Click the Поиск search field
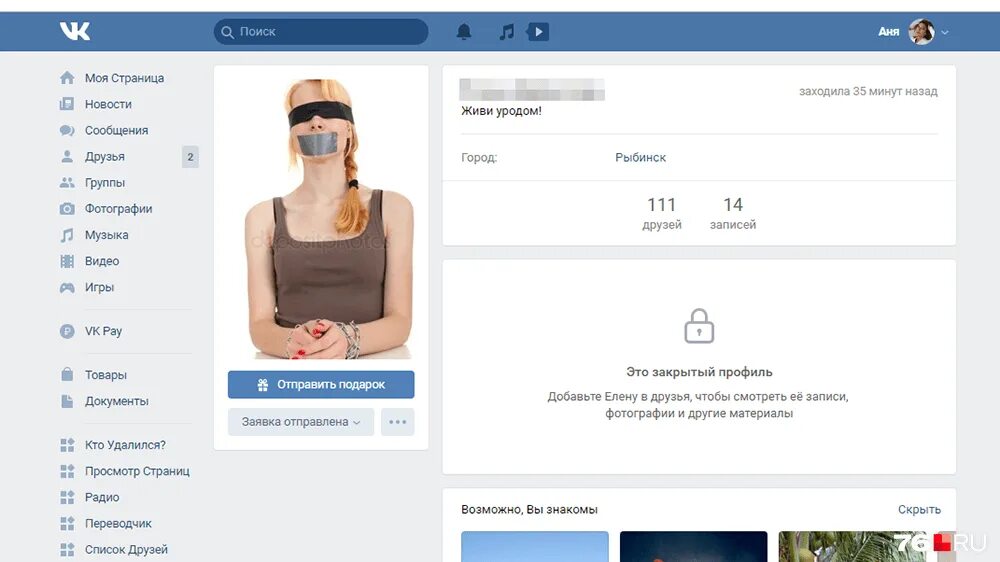1000x562 pixels. tap(321, 32)
